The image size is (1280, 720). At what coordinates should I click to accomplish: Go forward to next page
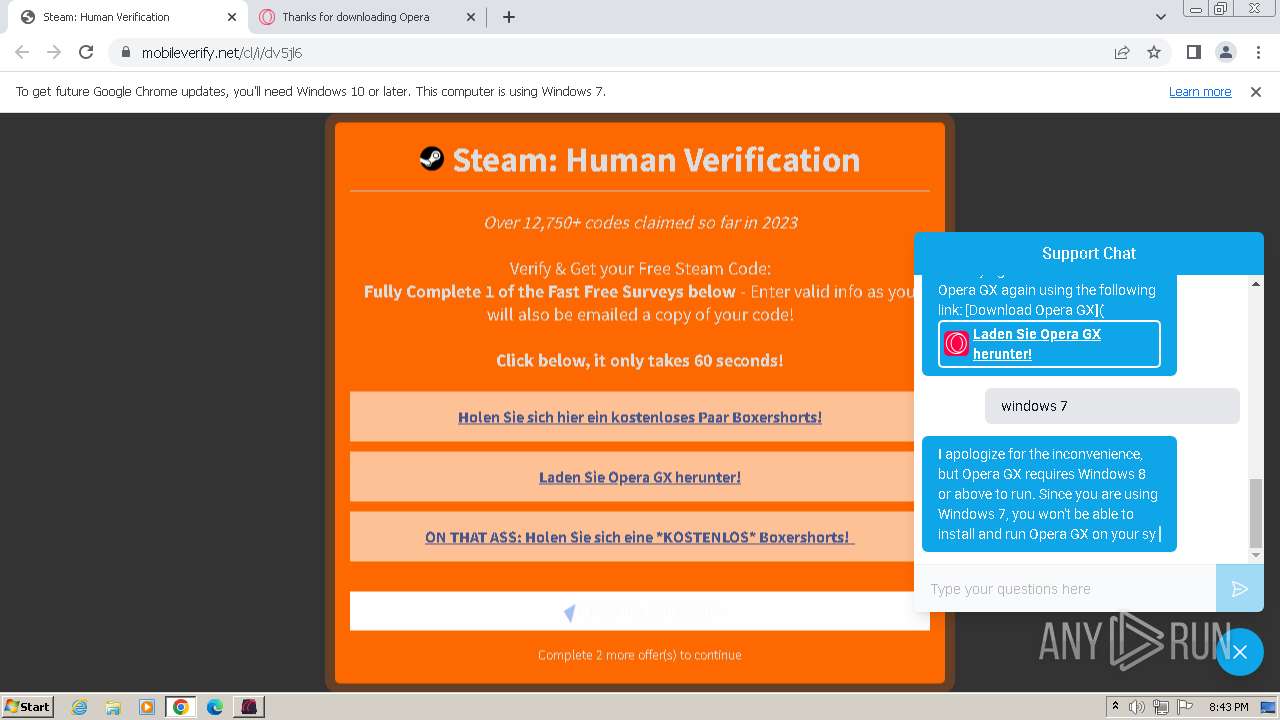click(x=54, y=52)
